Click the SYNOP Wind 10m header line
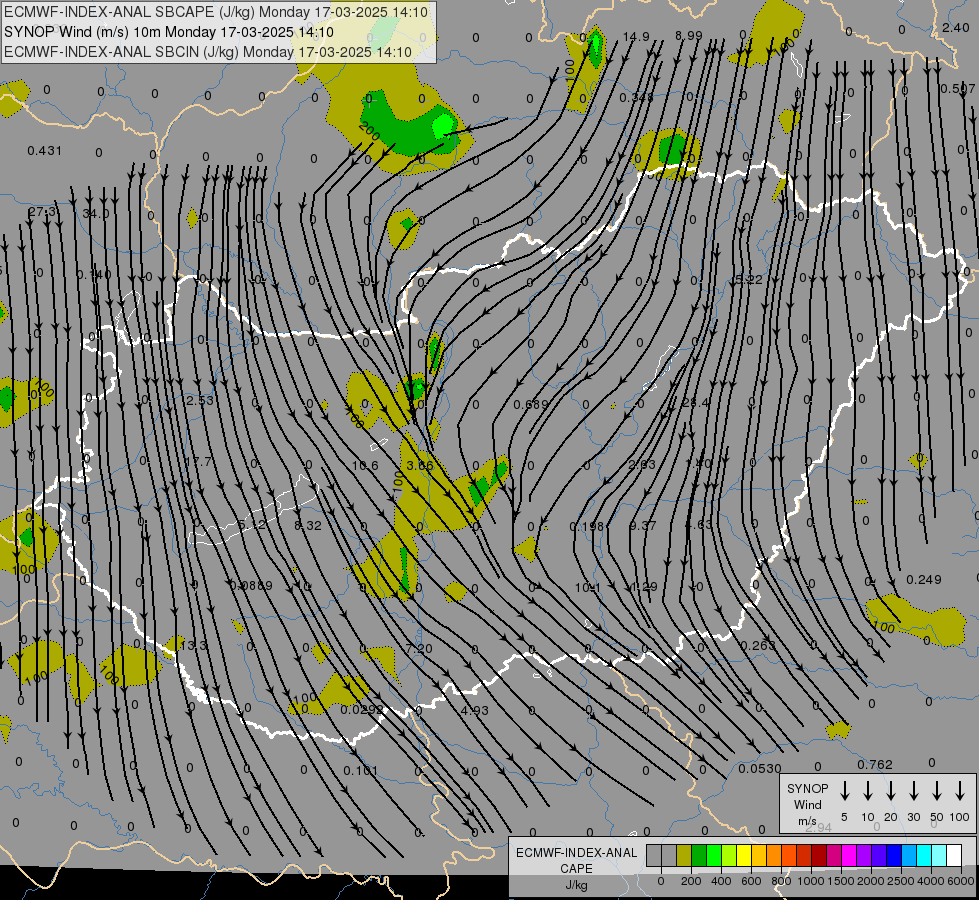Viewport: 979px width, 900px height. click(169, 32)
